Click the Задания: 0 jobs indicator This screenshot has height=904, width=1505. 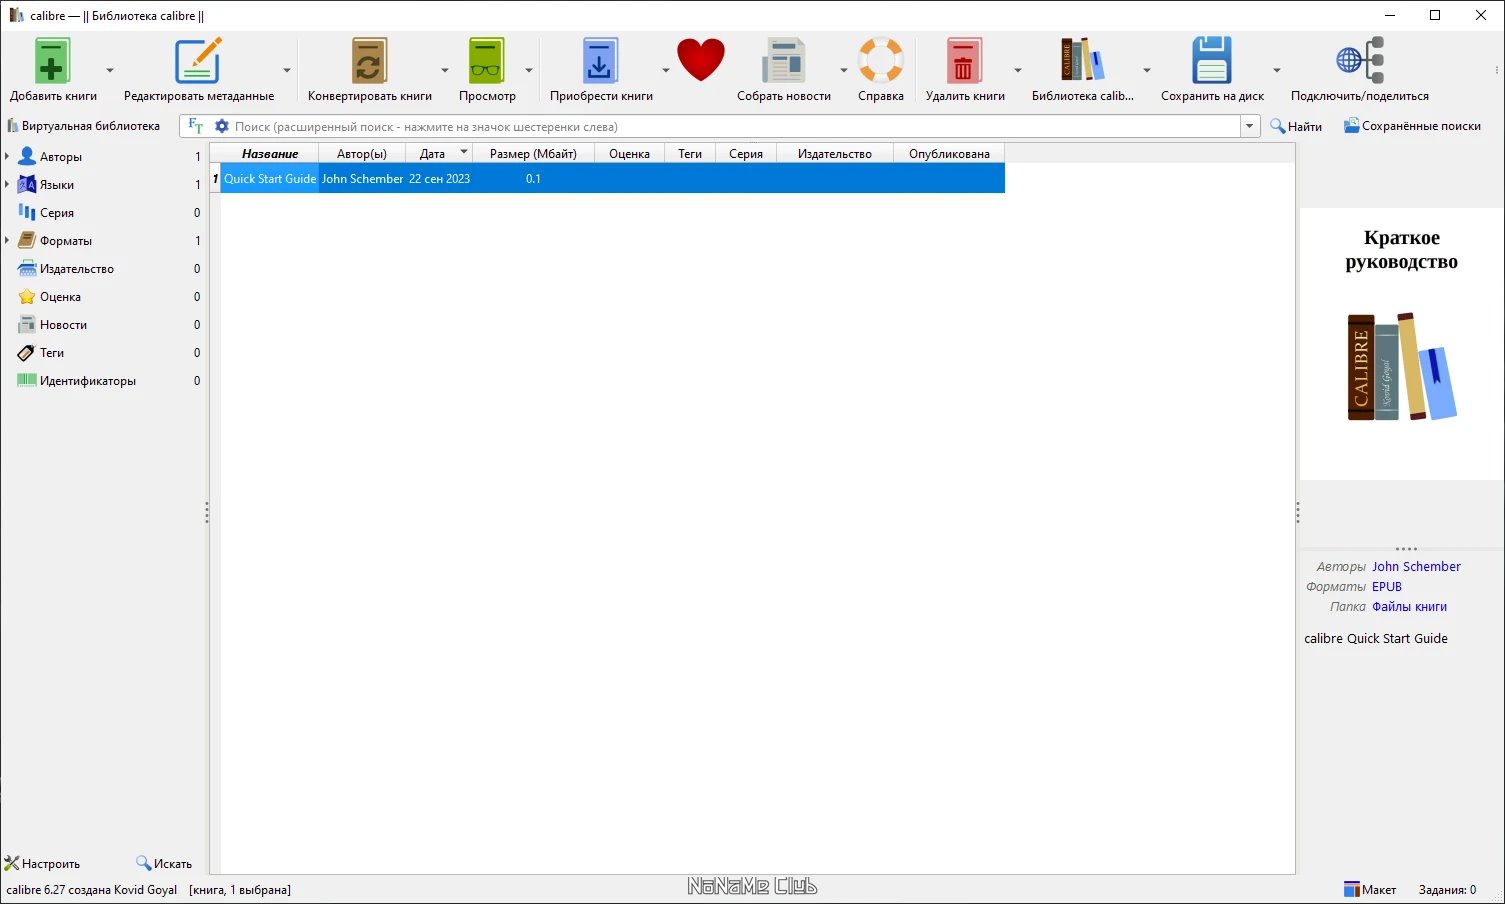click(1447, 890)
